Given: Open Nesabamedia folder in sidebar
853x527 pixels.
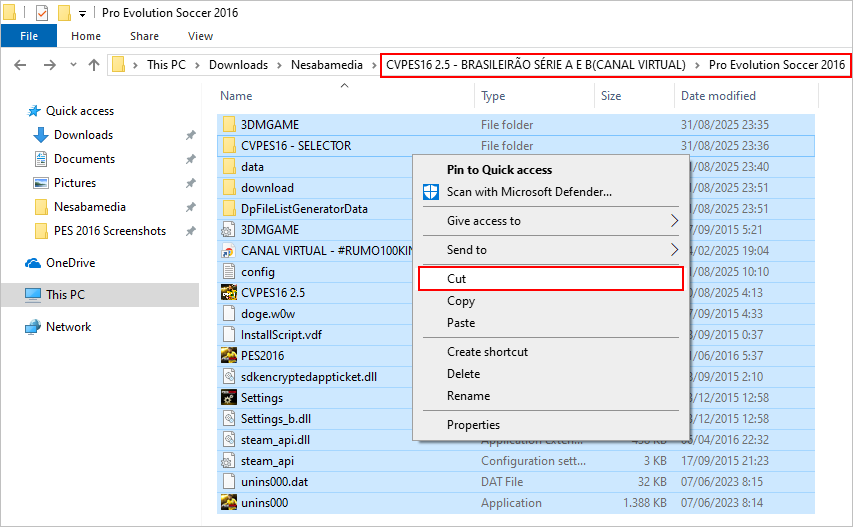Looking at the screenshot, I should (x=89, y=207).
